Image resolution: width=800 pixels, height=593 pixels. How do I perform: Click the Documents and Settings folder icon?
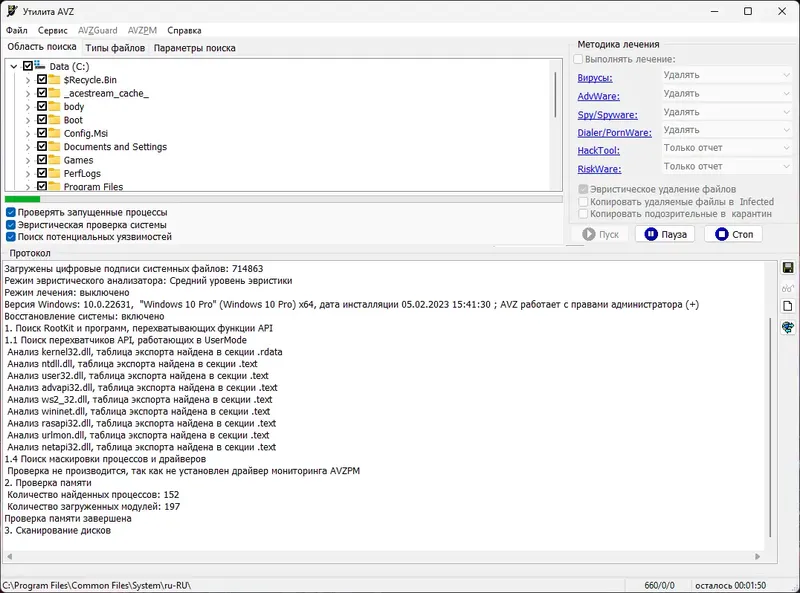(x=54, y=146)
